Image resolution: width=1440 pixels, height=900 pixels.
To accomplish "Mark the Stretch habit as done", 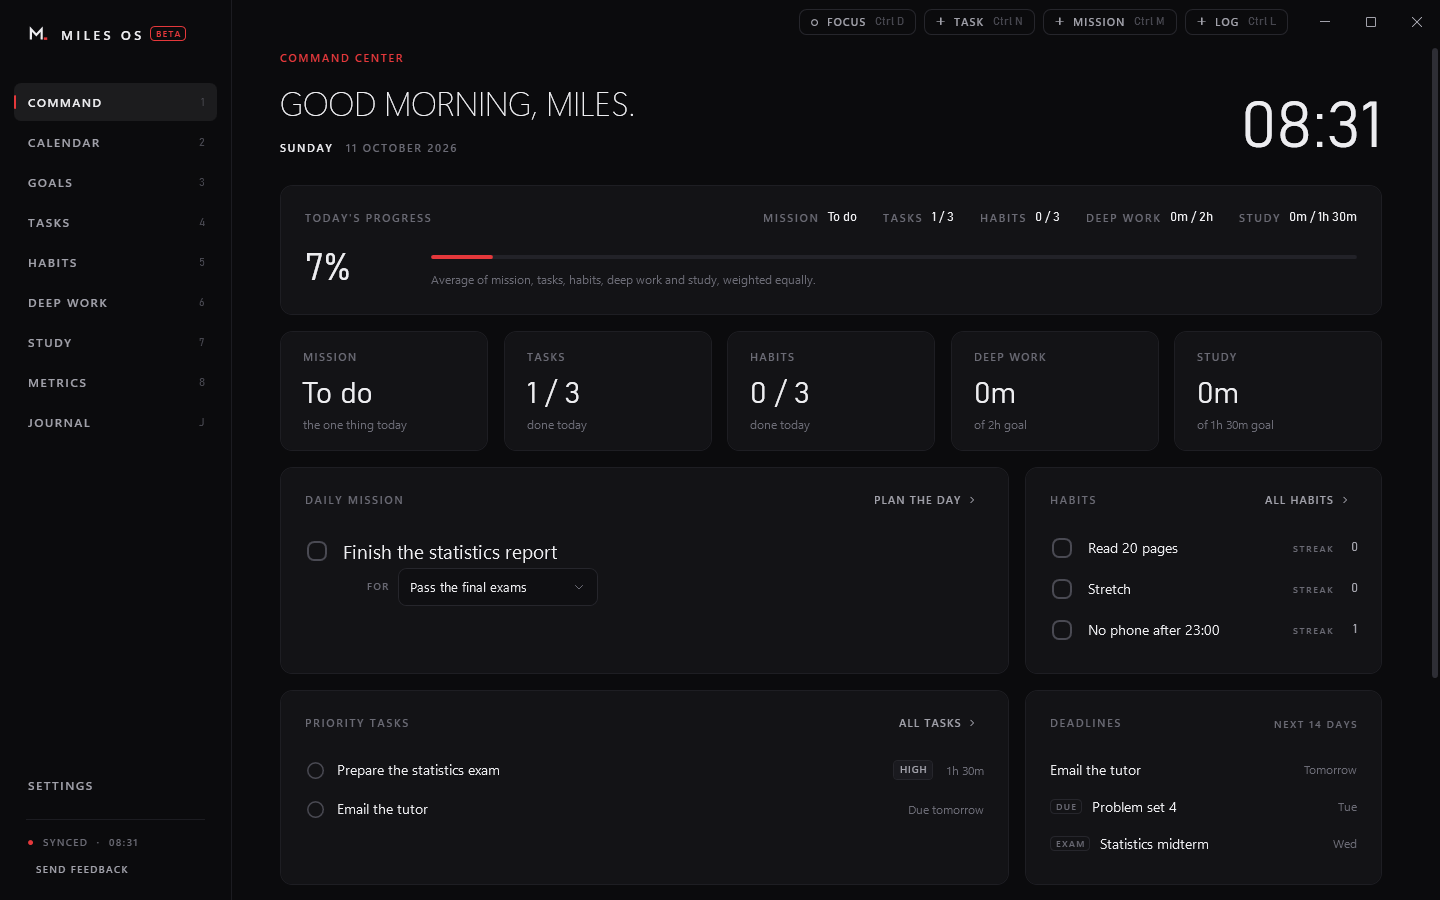I will pos(1062,589).
